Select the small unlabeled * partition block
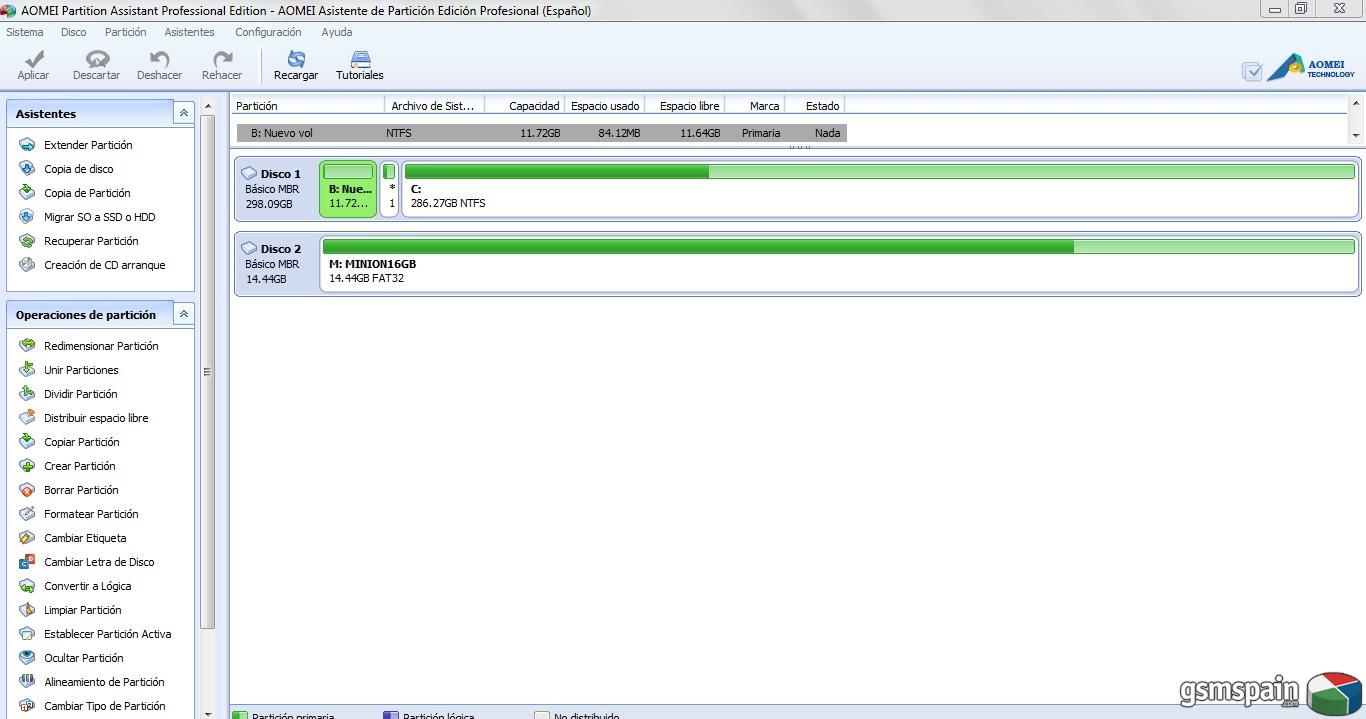Screen dimensions: 1366x719 (390, 189)
